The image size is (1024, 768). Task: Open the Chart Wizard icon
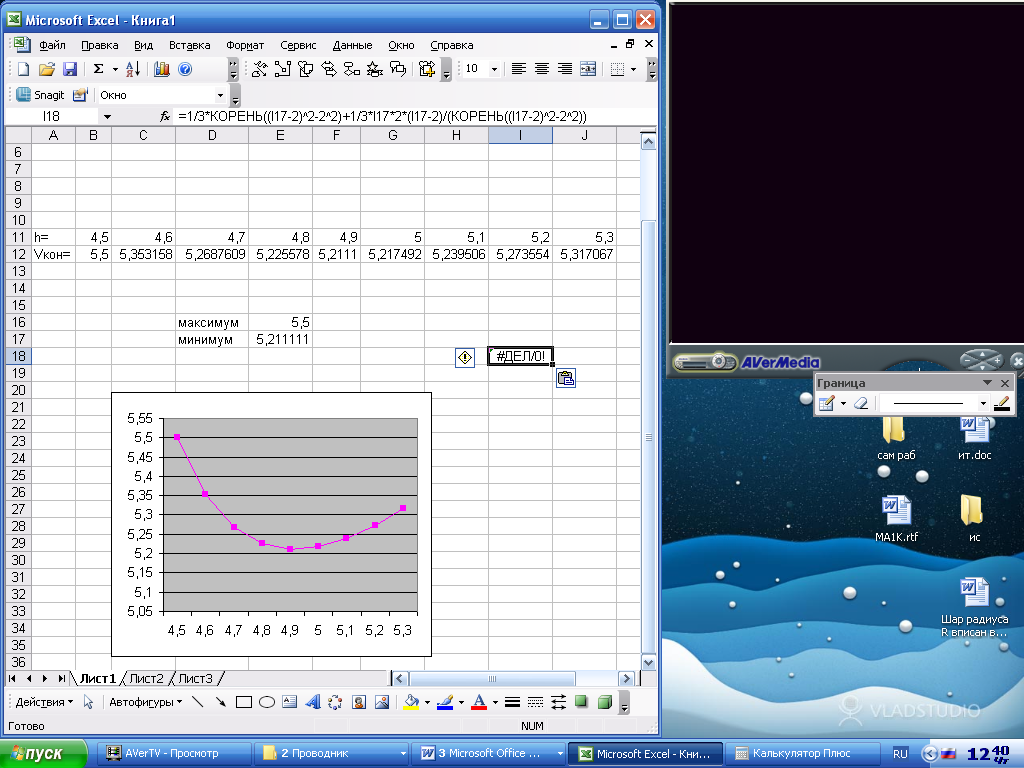(162, 69)
